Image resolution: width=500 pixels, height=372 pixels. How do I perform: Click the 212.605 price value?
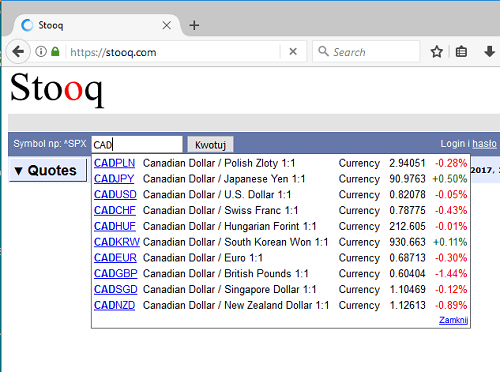(407, 226)
